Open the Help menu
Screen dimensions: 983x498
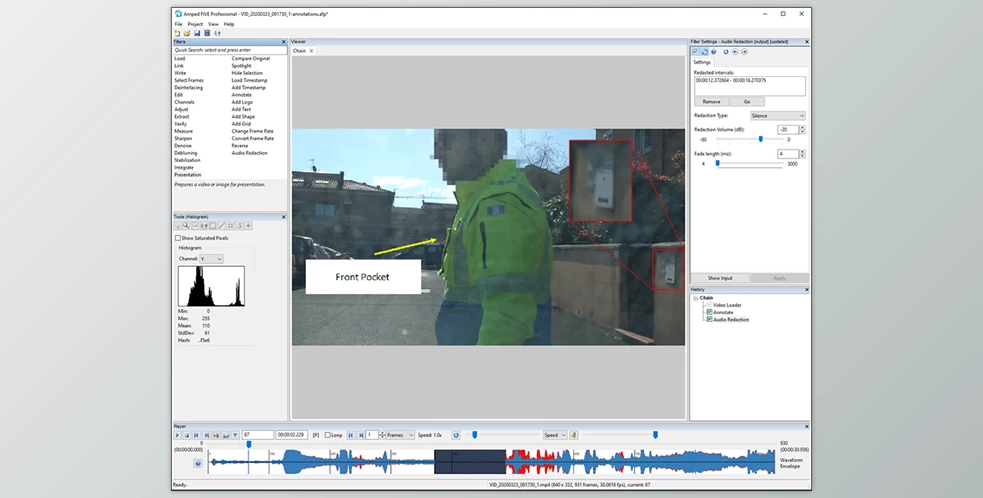coord(229,24)
